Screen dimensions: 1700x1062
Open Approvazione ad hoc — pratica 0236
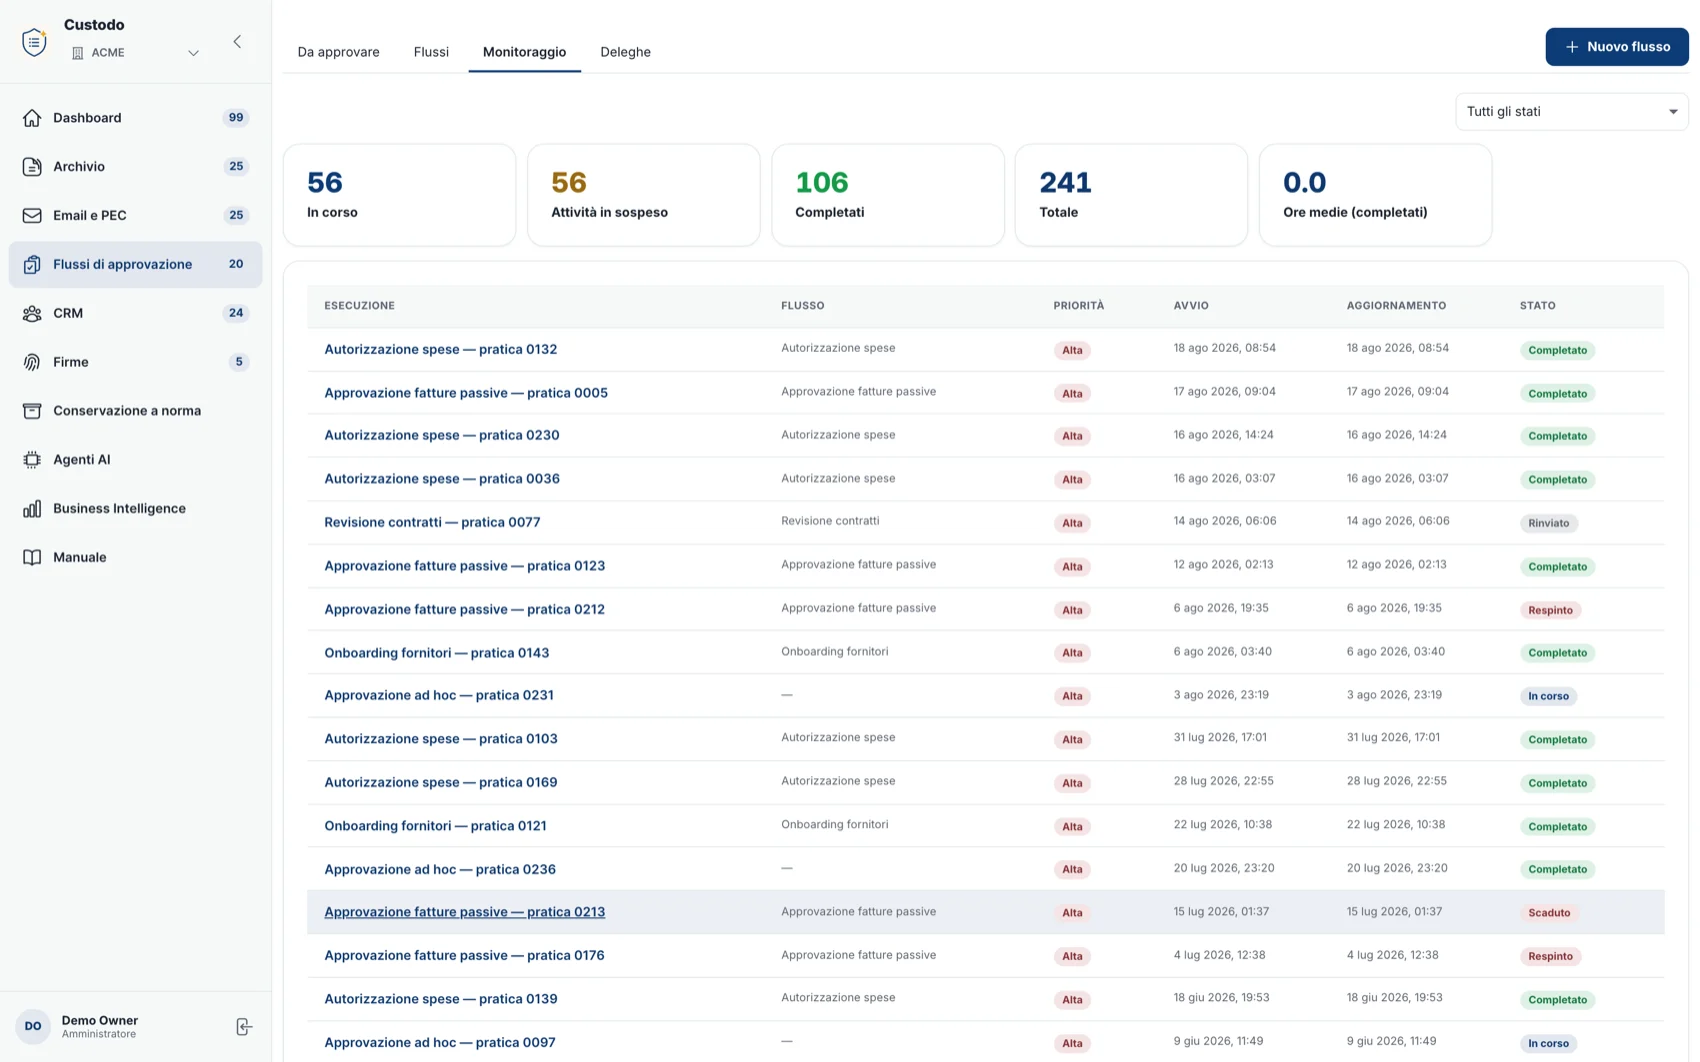click(439, 869)
